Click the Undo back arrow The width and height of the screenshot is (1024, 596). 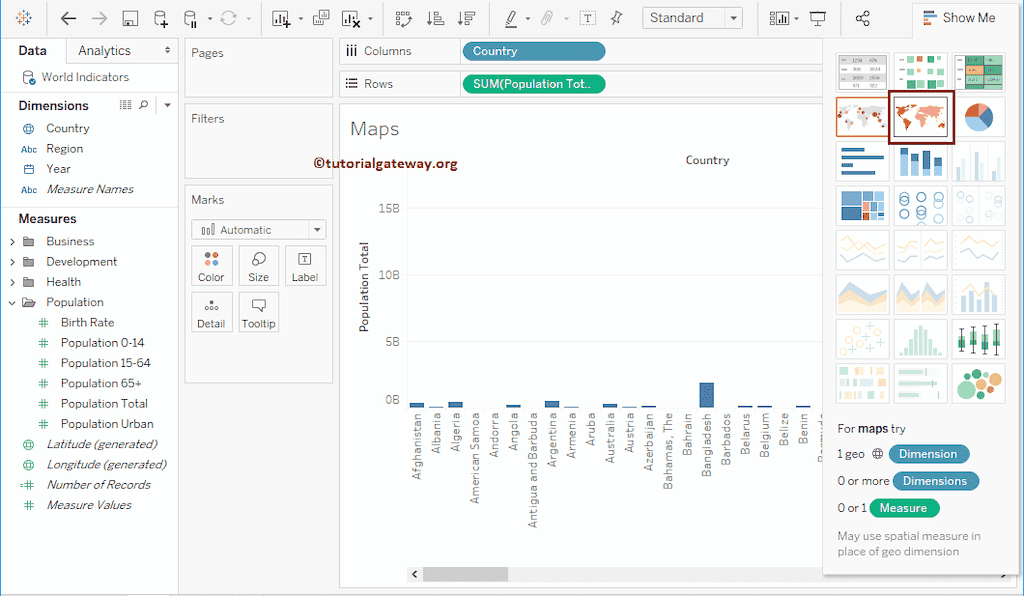click(x=68, y=18)
